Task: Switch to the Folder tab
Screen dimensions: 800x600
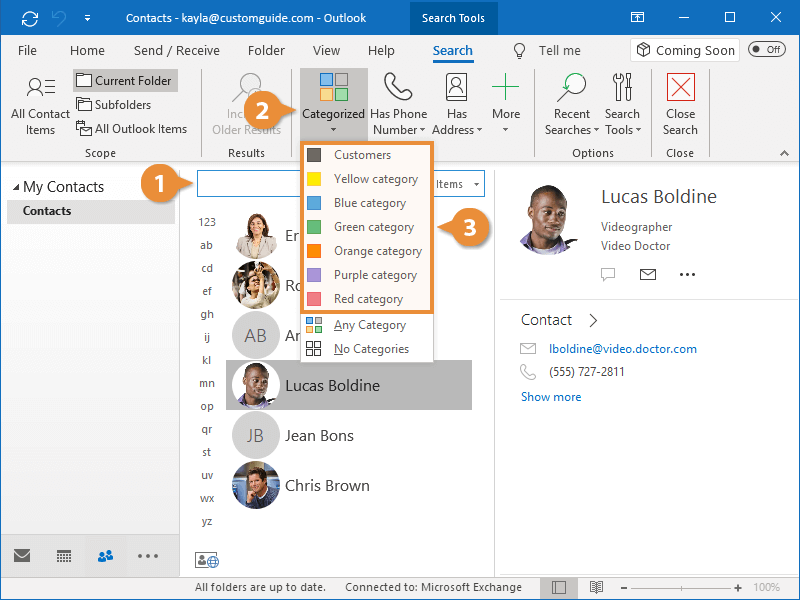Action: (x=266, y=51)
